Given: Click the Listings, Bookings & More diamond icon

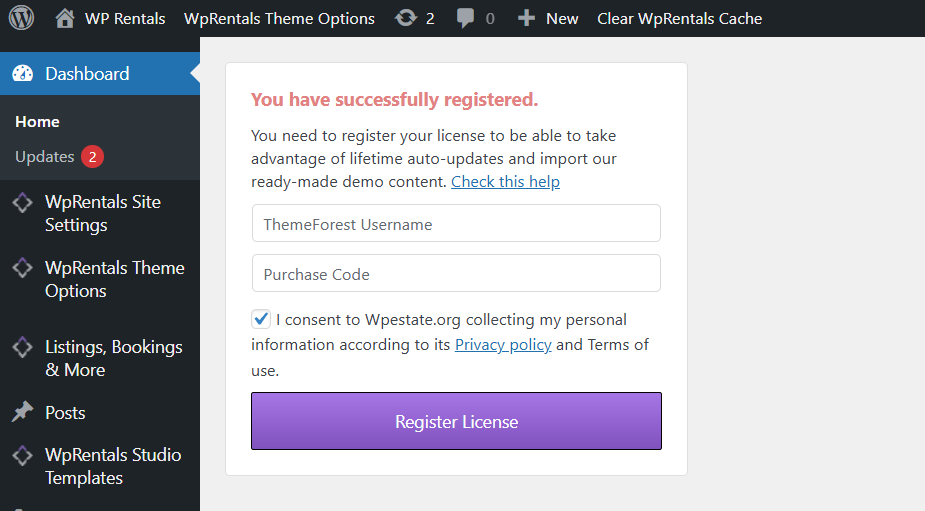Looking at the screenshot, I should tap(22, 348).
